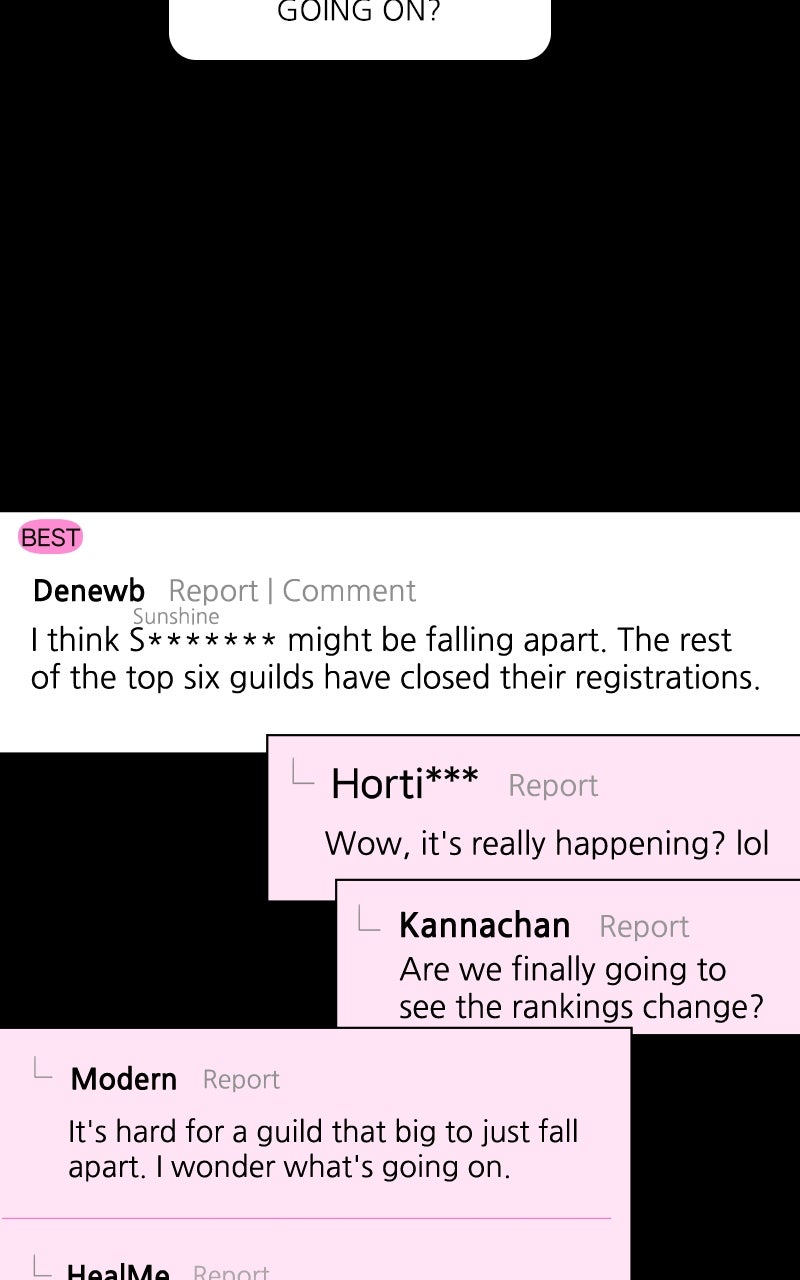Click reply arrow icon beside Kannachan
Viewport: 800px width, 1280px height.
[x=368, y=919]
